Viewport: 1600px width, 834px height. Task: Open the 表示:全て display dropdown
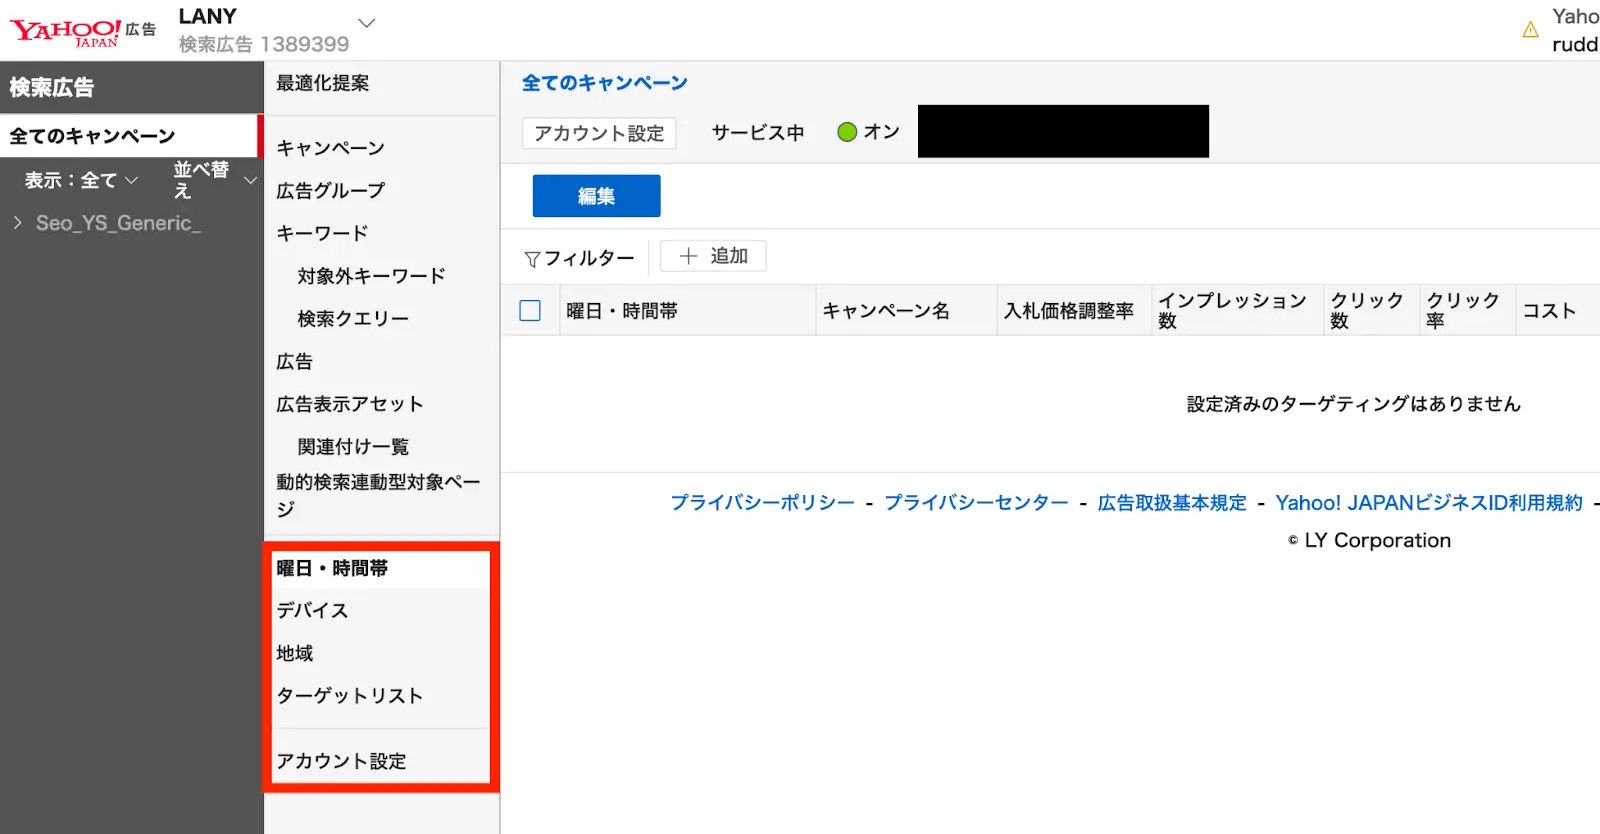coord(81,180)
